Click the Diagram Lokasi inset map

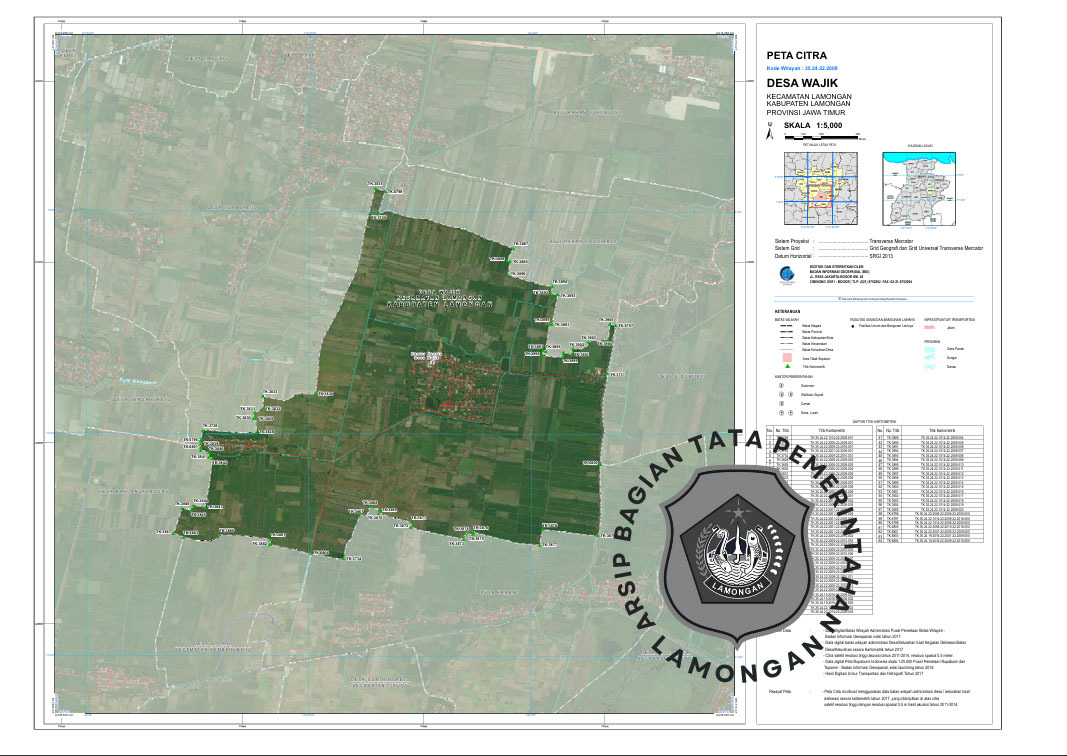point(919,189)
